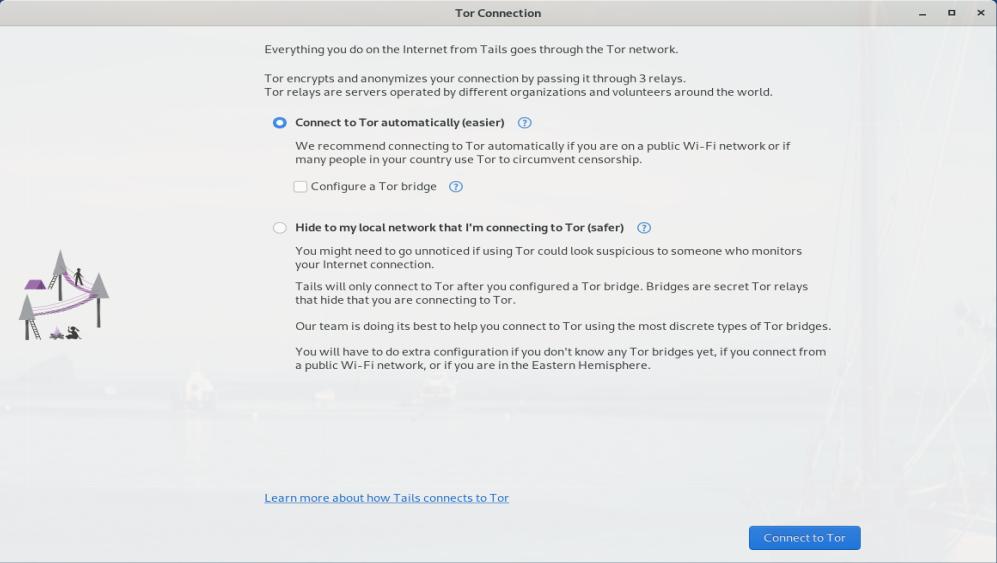Maximize the Tor Connection window

951,13
